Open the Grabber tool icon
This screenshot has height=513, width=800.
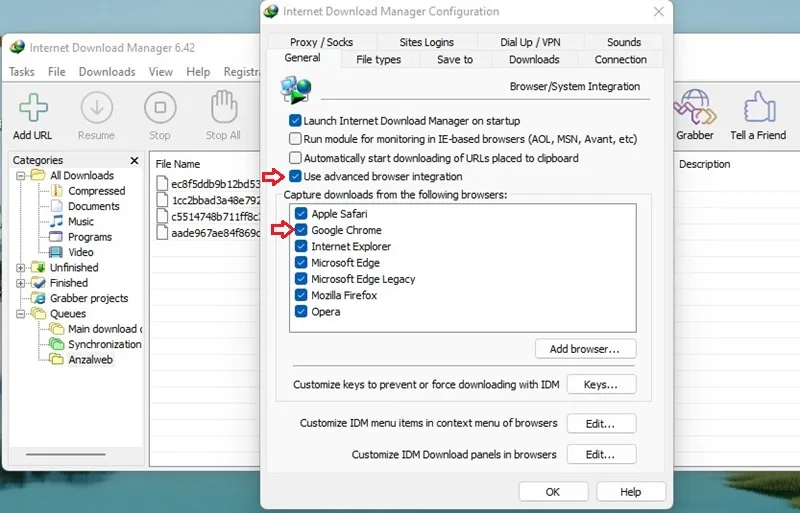694,107
